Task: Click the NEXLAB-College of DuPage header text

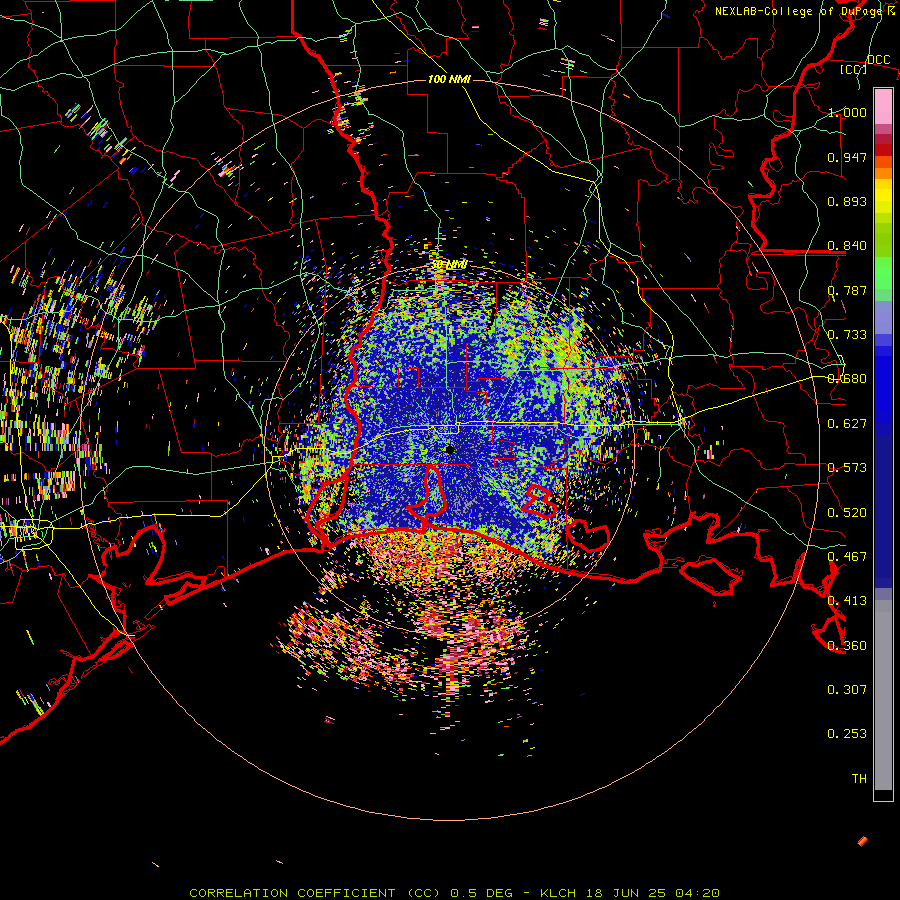Action: 805,11
